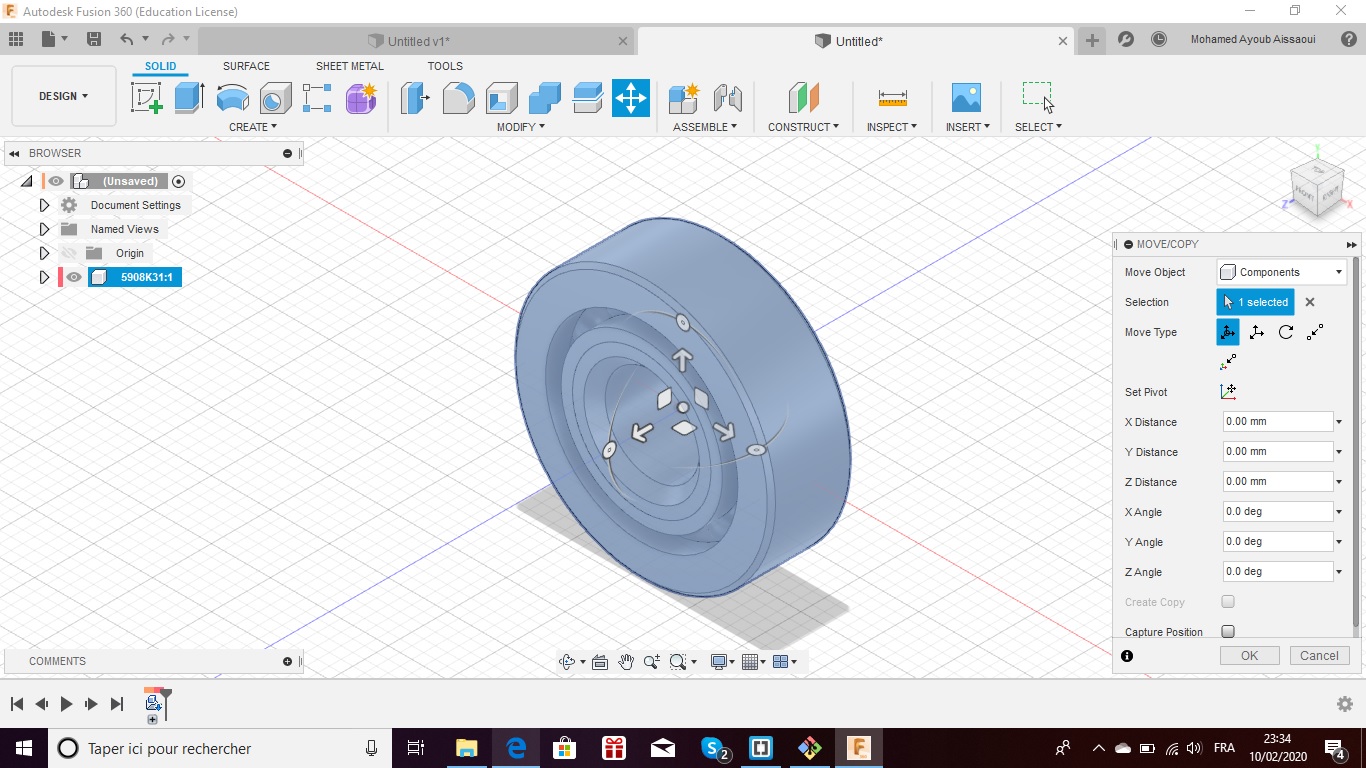Image resolution: width=1366 pixels, height=768 pixels.
Task: Open Windows Start menu
Action: (x=22, y=747)
